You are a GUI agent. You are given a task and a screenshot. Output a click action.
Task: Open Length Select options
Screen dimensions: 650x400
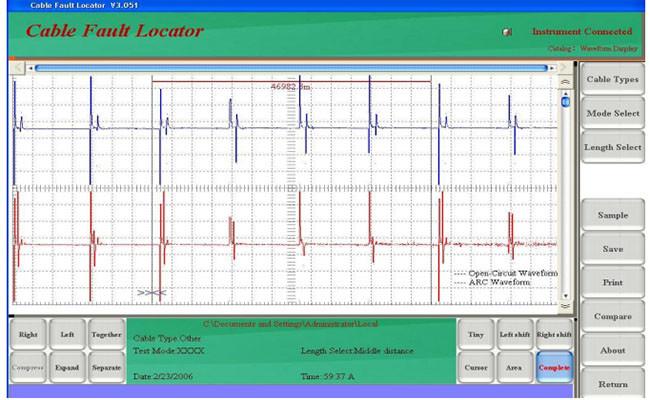(x=612, y=147)
